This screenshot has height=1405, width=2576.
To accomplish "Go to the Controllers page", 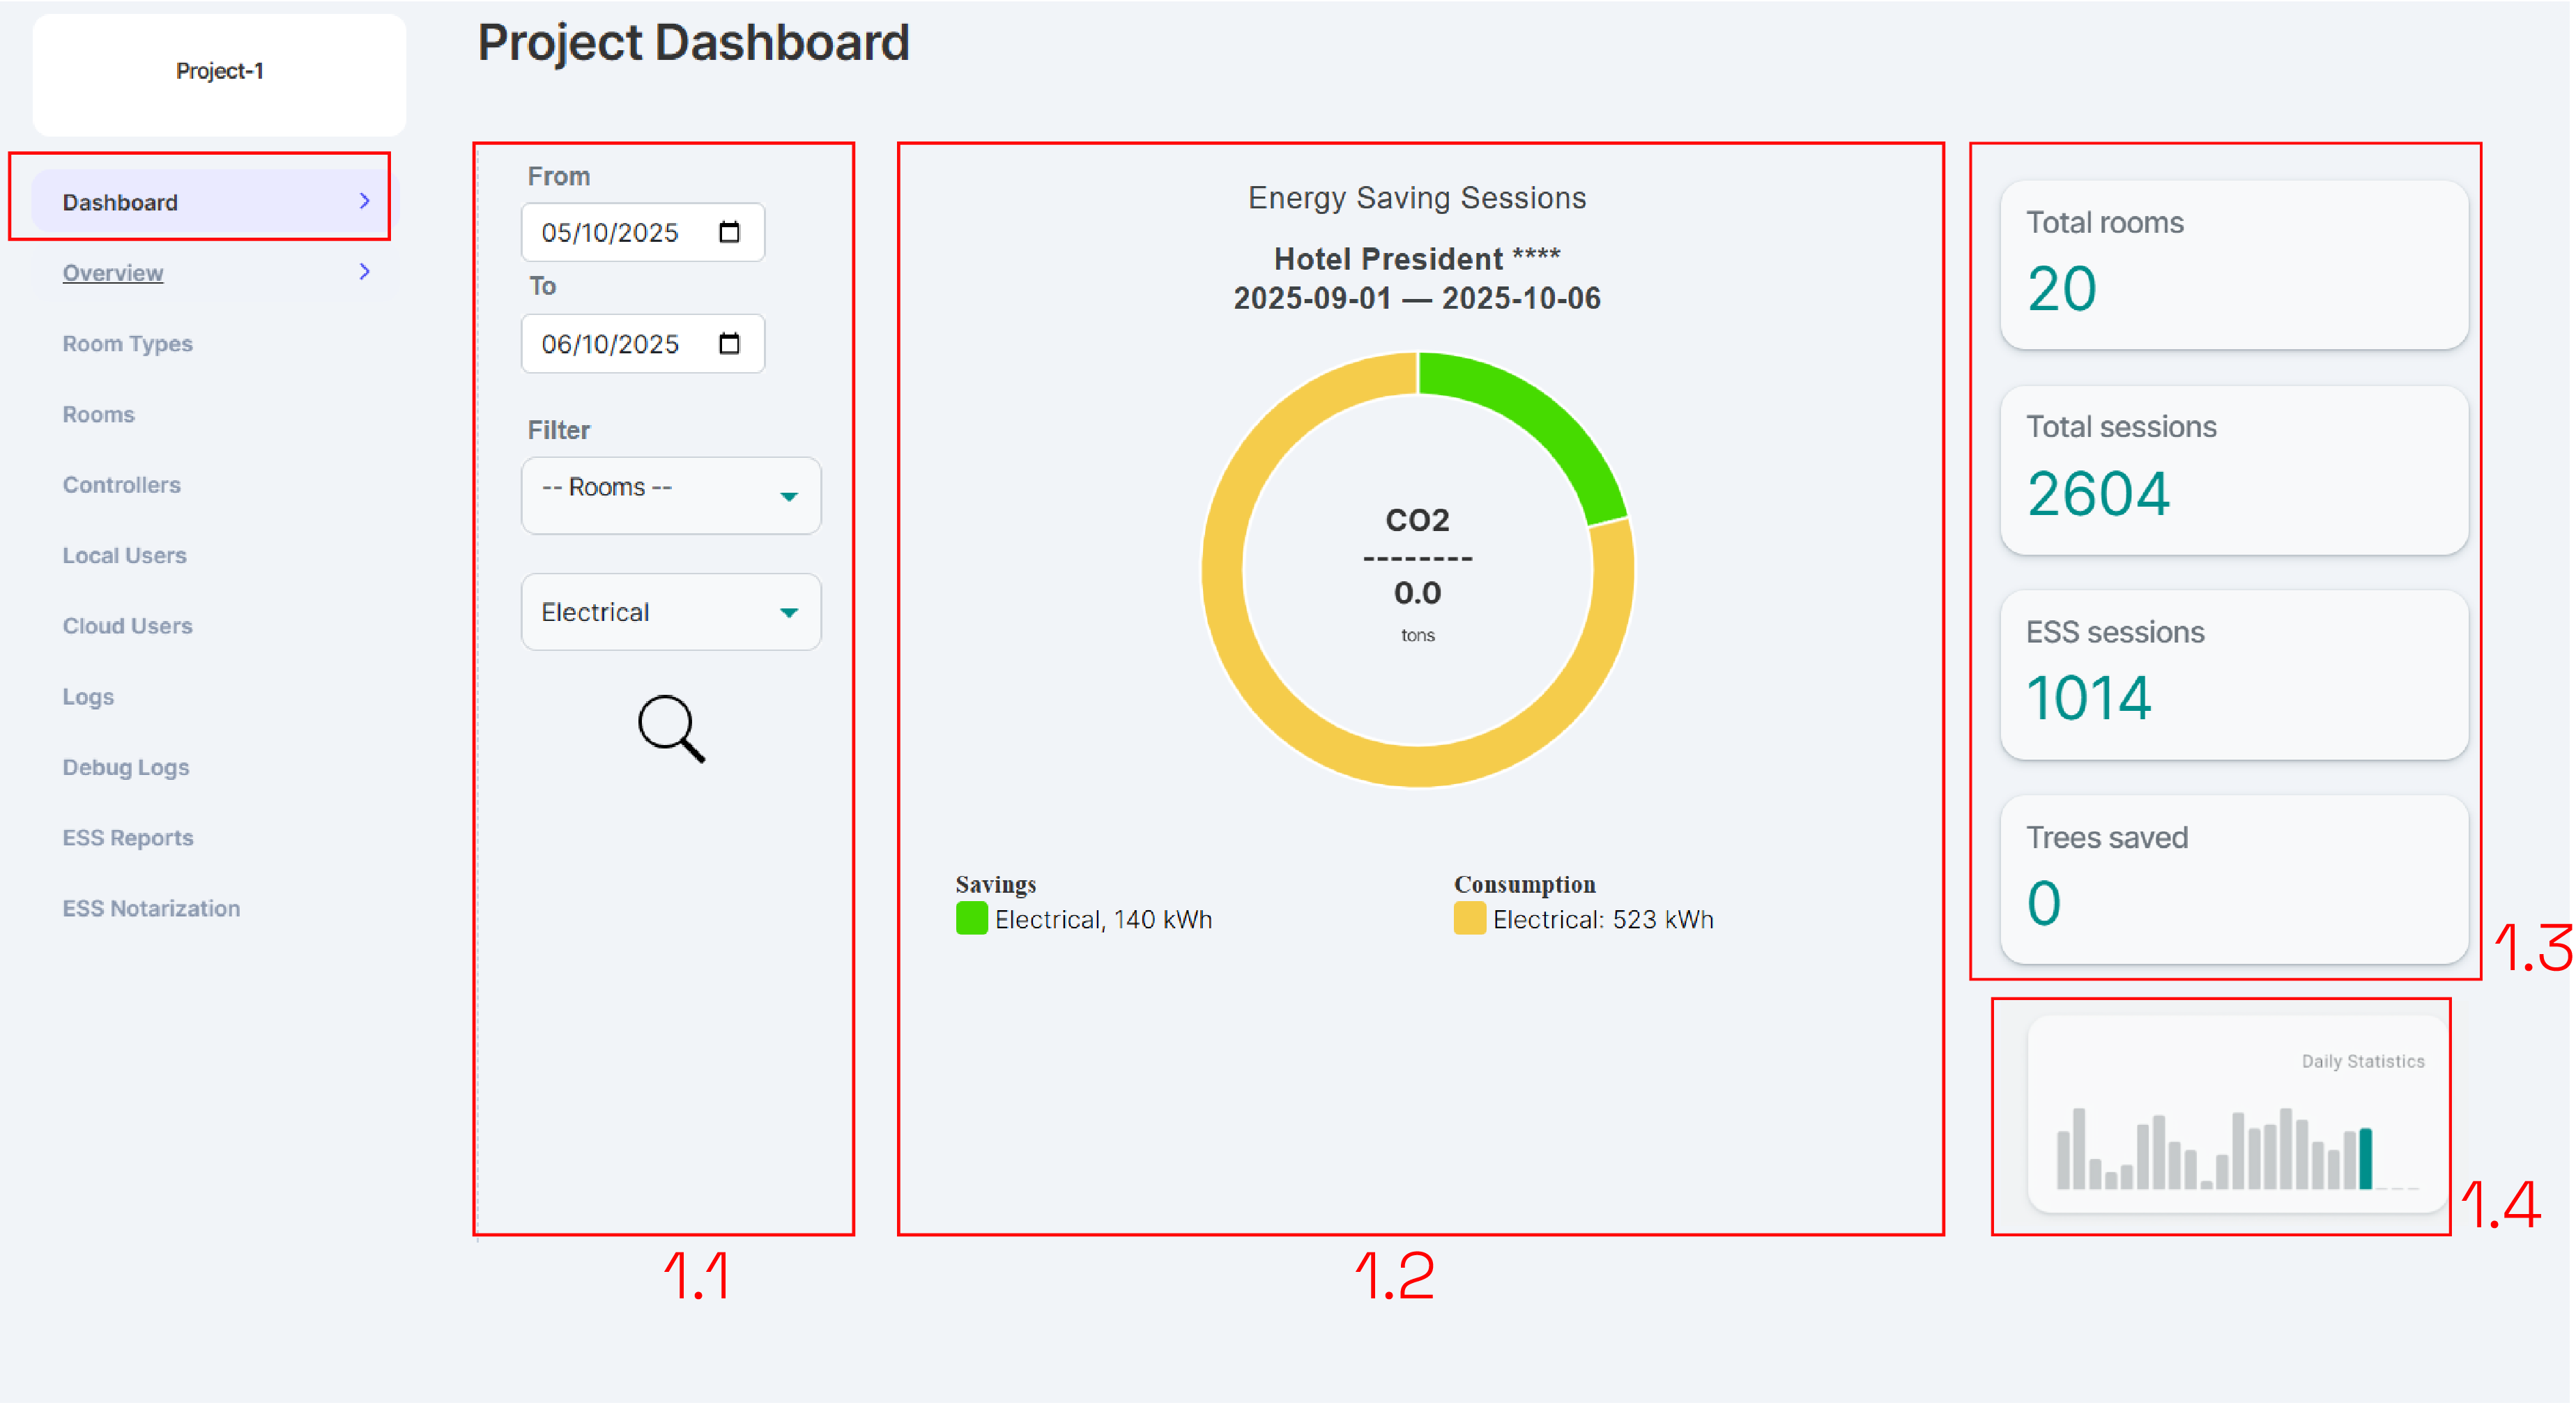I will (121, 485).
